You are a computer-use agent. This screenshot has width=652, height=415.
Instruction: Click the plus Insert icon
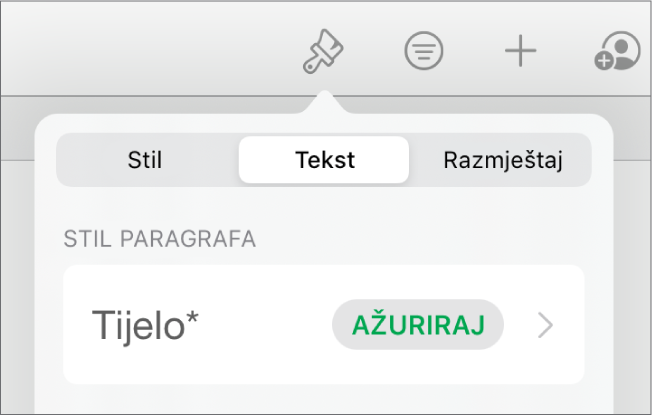point(520,52)
